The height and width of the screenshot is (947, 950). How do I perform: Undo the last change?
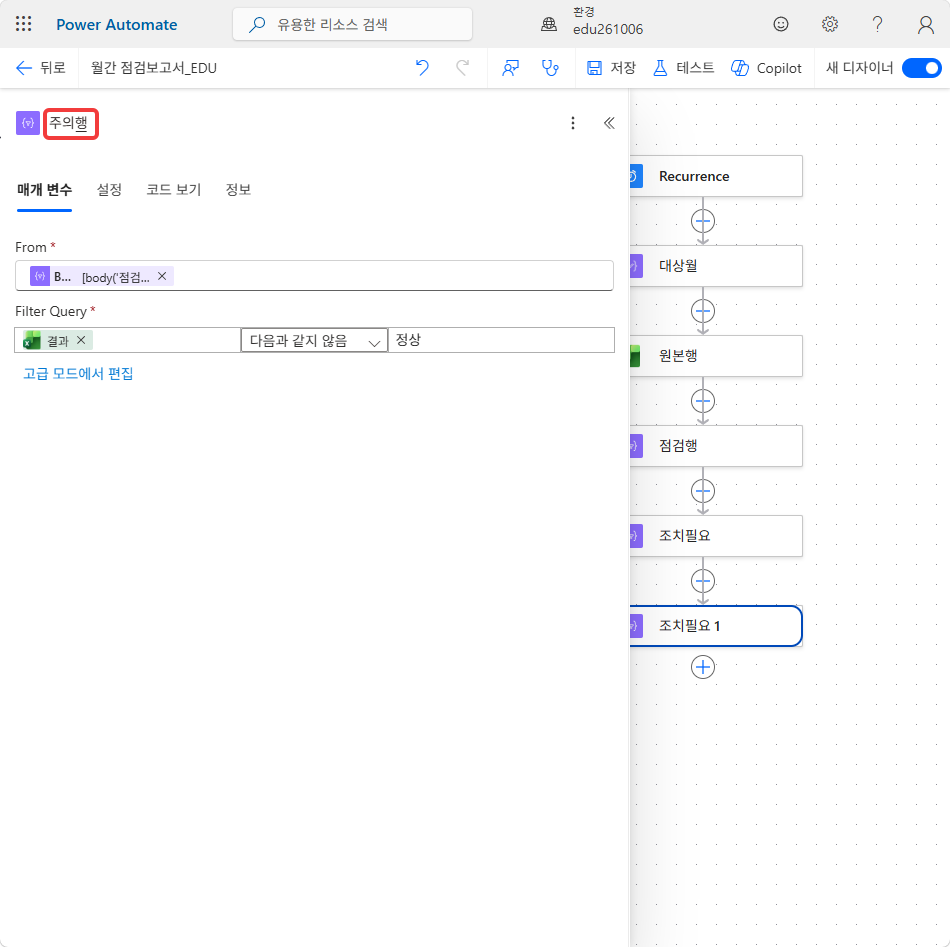422,67
